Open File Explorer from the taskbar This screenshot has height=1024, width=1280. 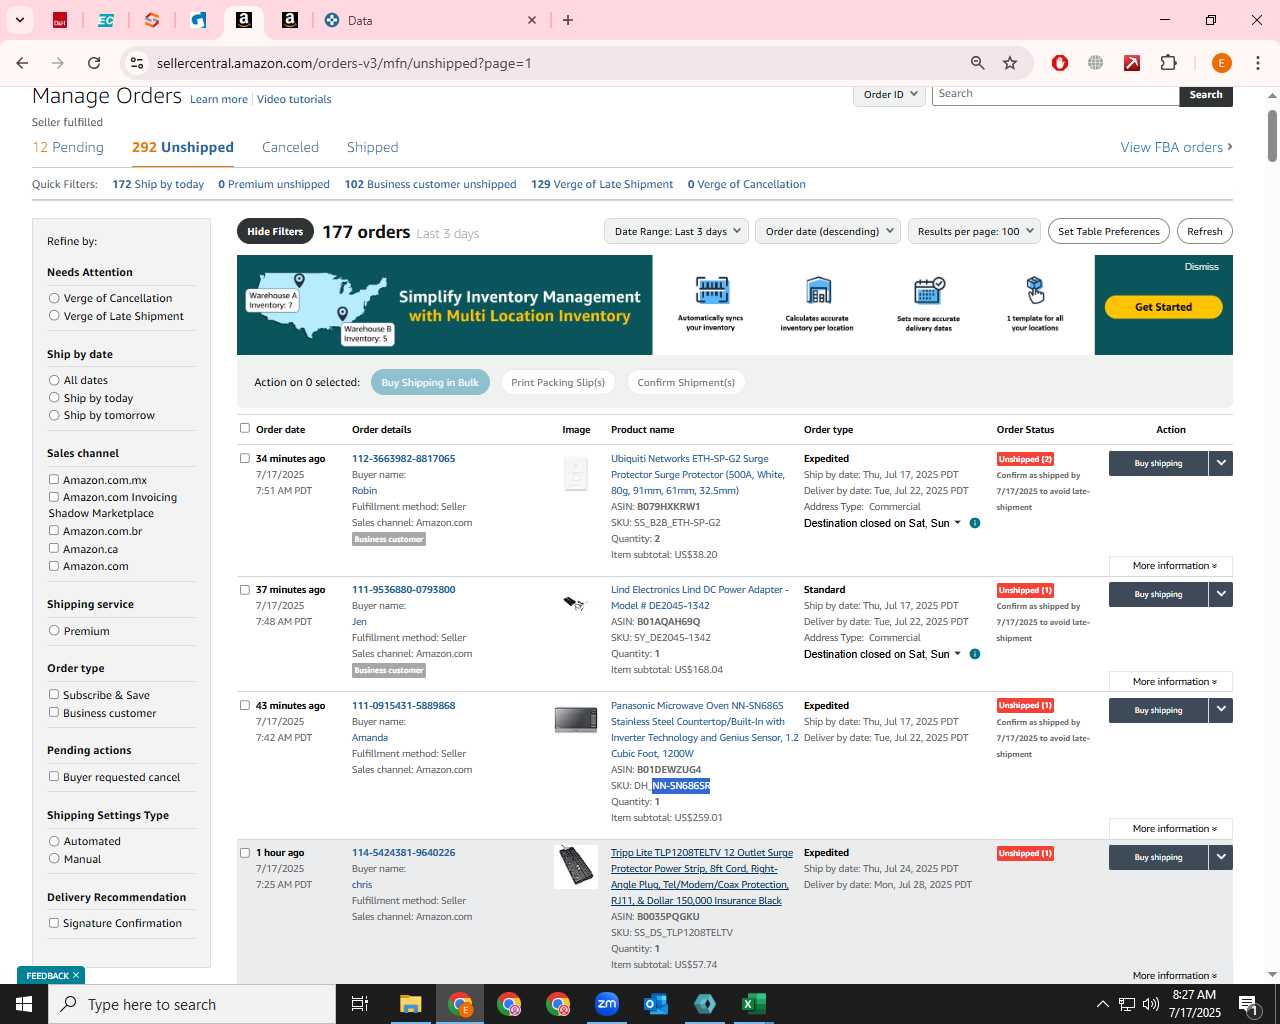coord(411,1004)
